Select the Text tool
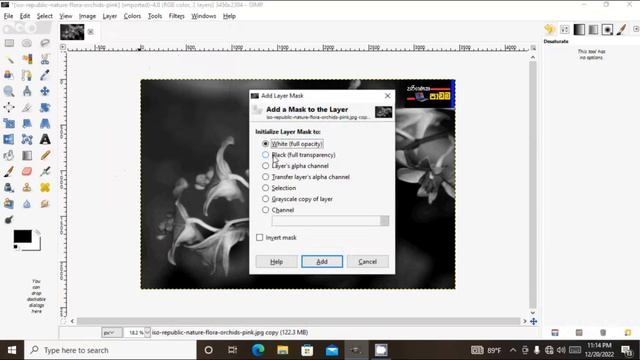Image resolution: width=640 pixels, height=360 pixels. [x=45, y=140]
